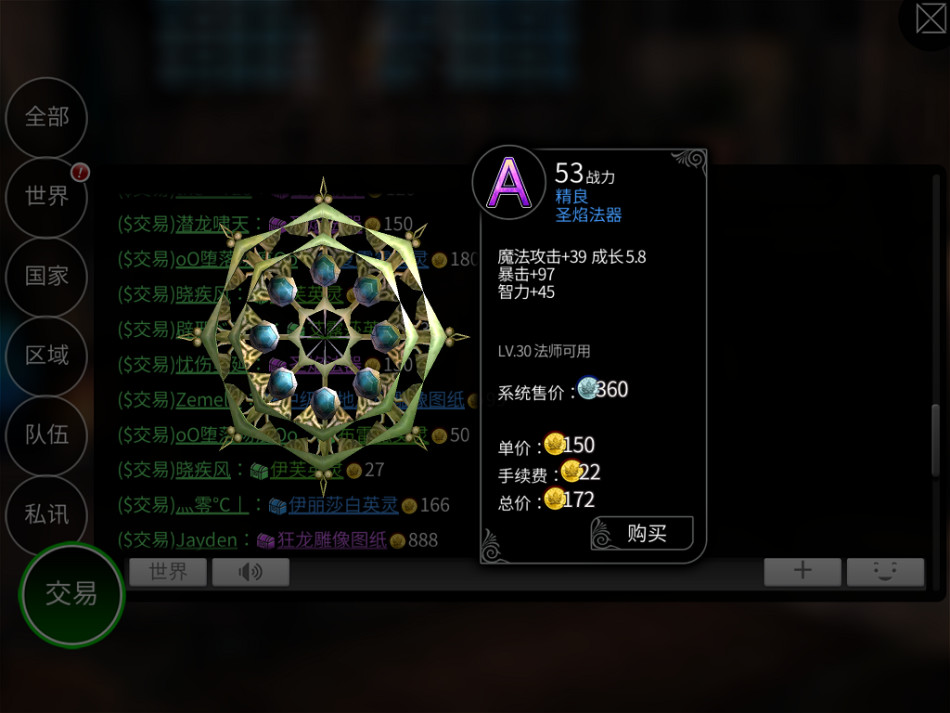Screen dimensions: 950x713
Task: Open the emoji smiley face picker
Action: (x=885, y=571)
